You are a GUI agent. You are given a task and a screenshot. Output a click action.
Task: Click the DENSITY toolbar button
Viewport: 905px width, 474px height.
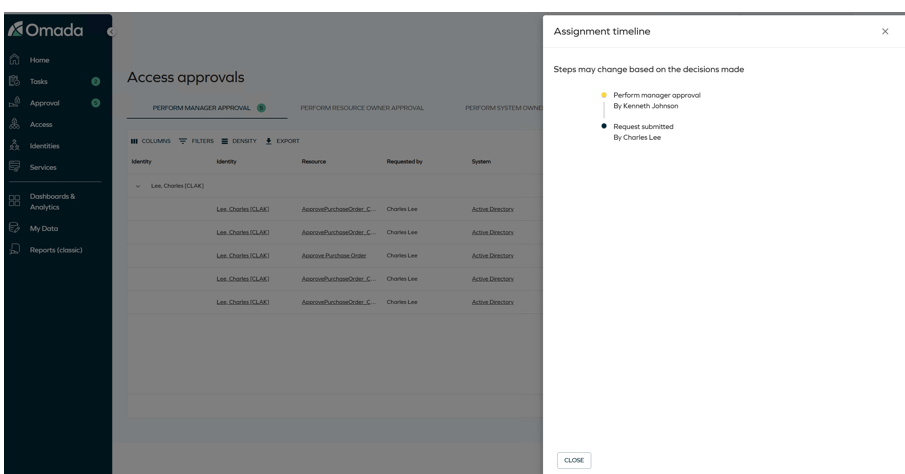239,141
